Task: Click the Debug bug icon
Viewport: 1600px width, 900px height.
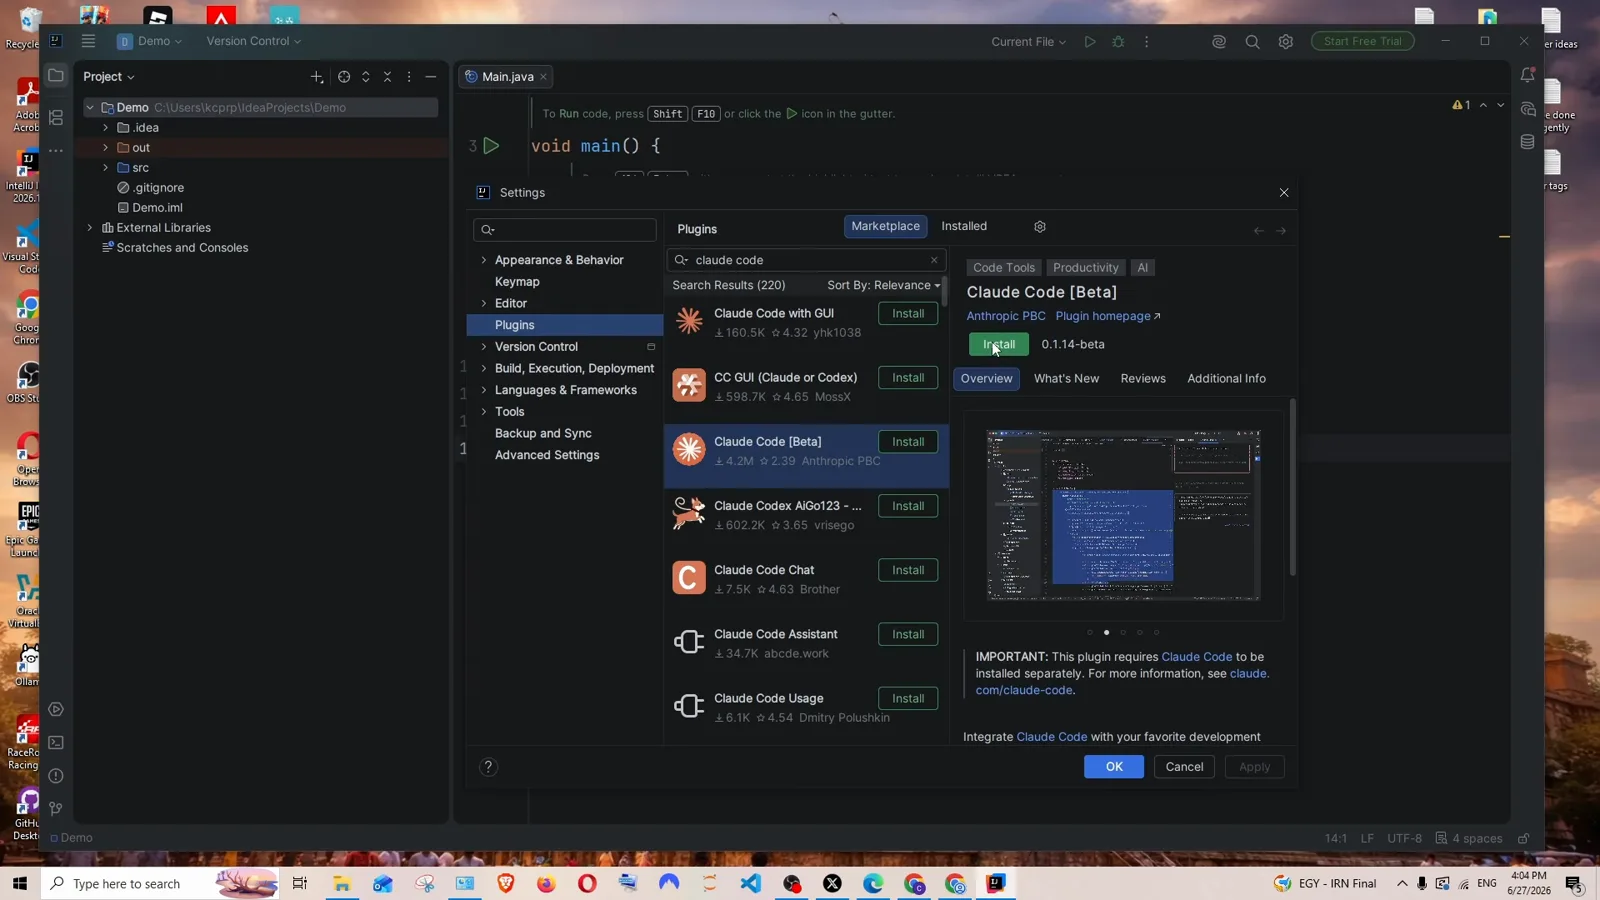Action: (1118, 42)
